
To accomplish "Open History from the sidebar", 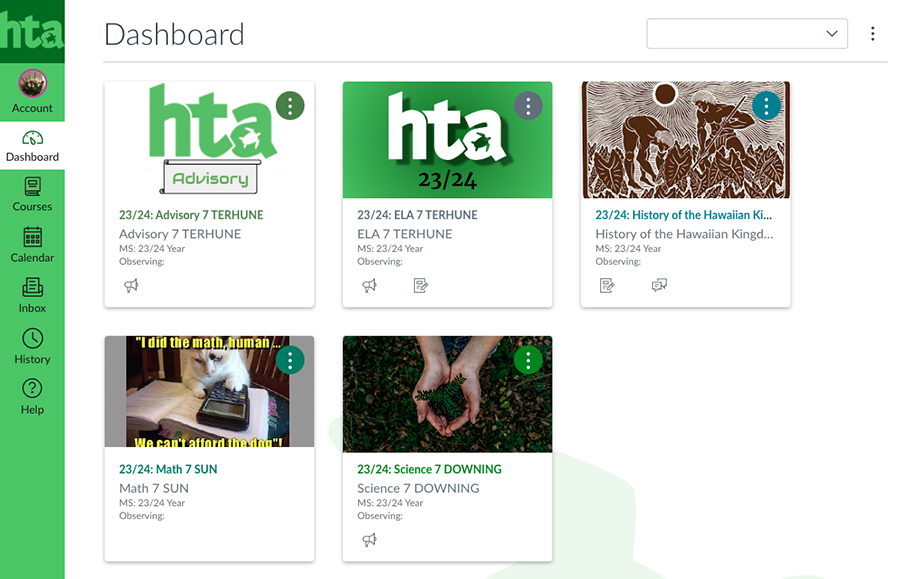I will [32, 347].
